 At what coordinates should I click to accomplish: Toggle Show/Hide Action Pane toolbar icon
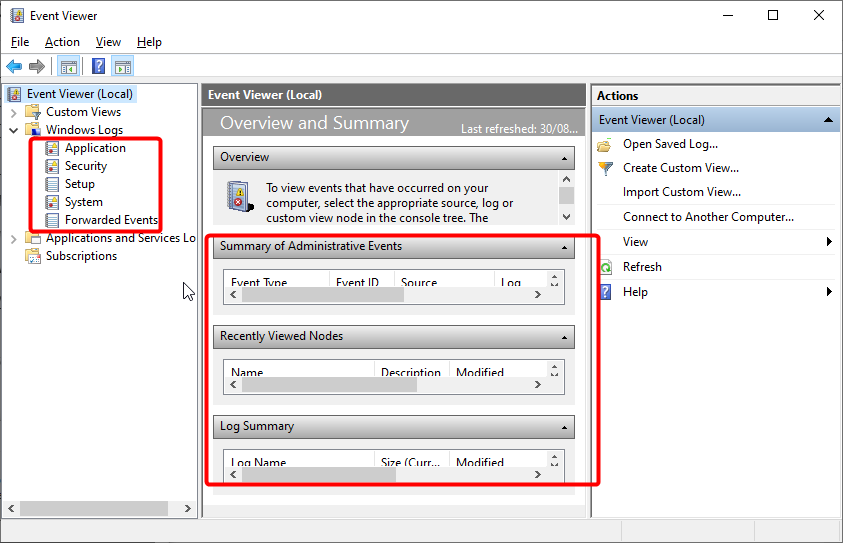pos(123,67)
